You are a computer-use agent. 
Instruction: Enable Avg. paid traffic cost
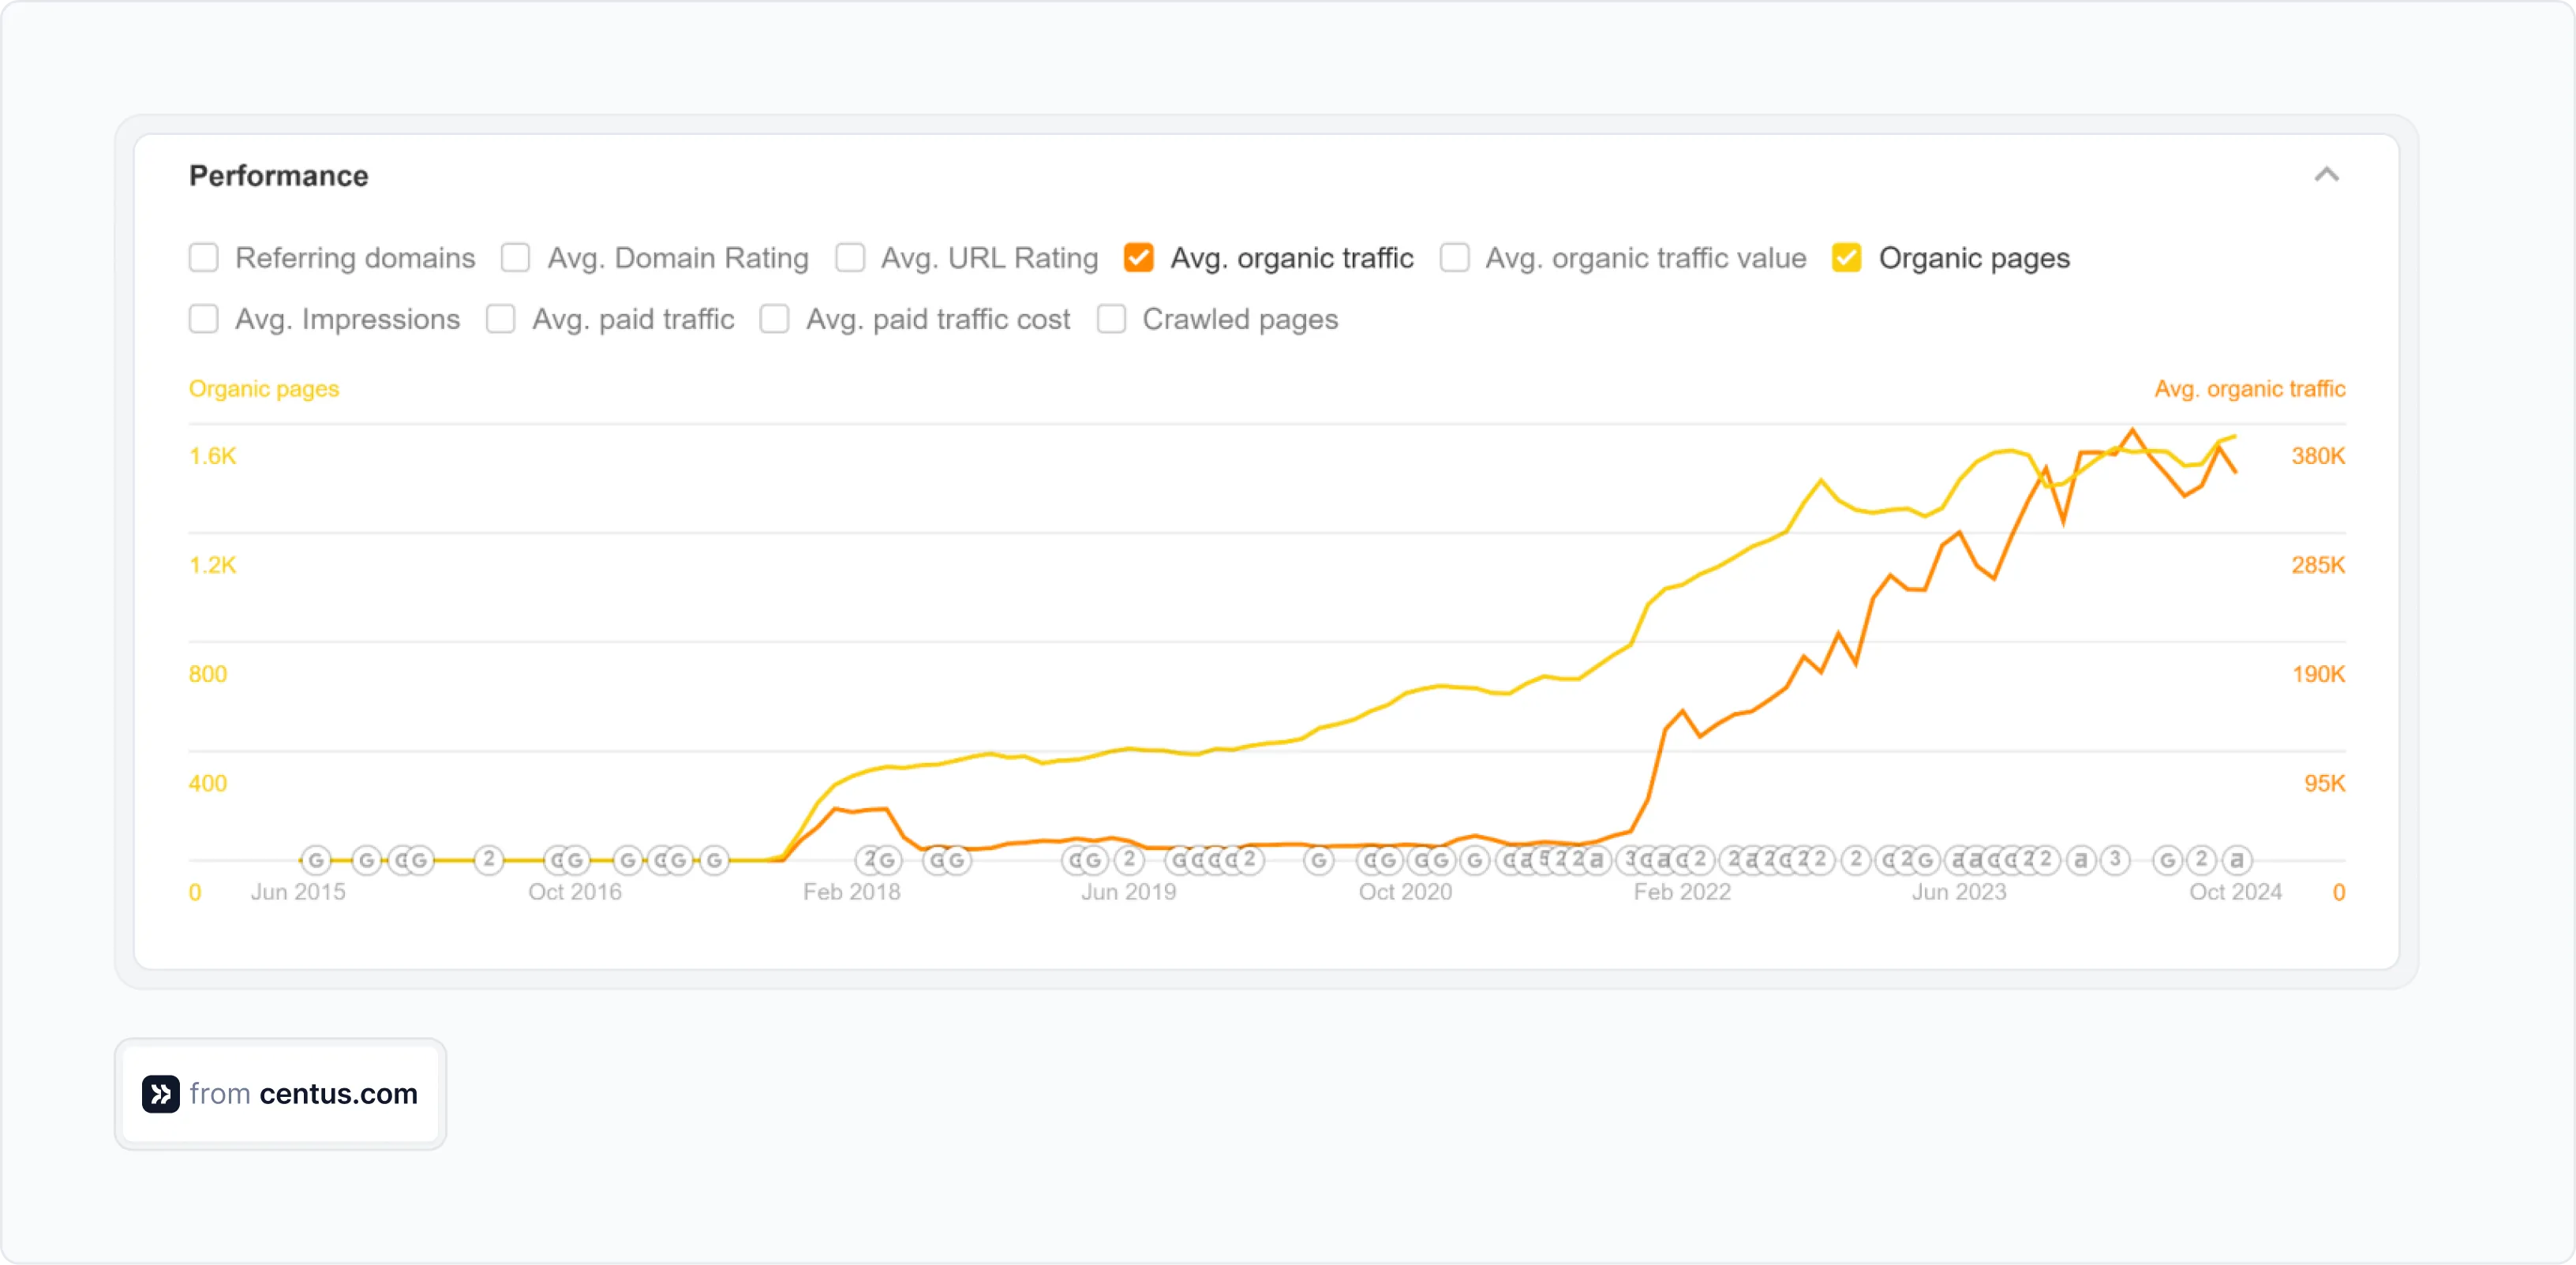click(775, 319)
